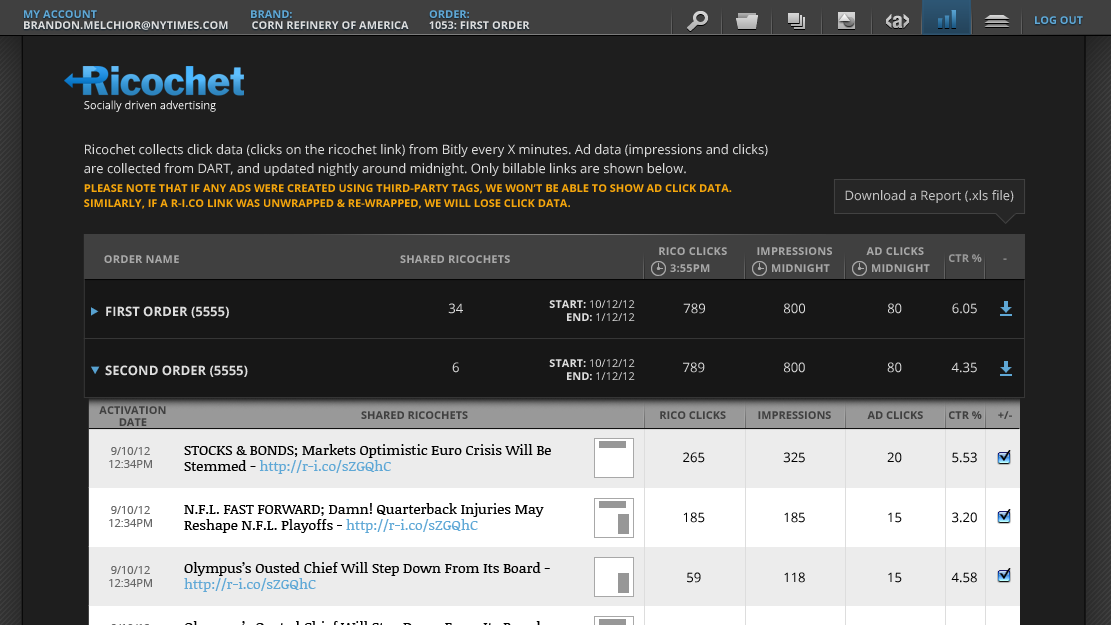The image size is (1111, 625).
Task: Click ad placement thumbnail for Olympus row
Action: pyautogui.click(x=614, y=577)
